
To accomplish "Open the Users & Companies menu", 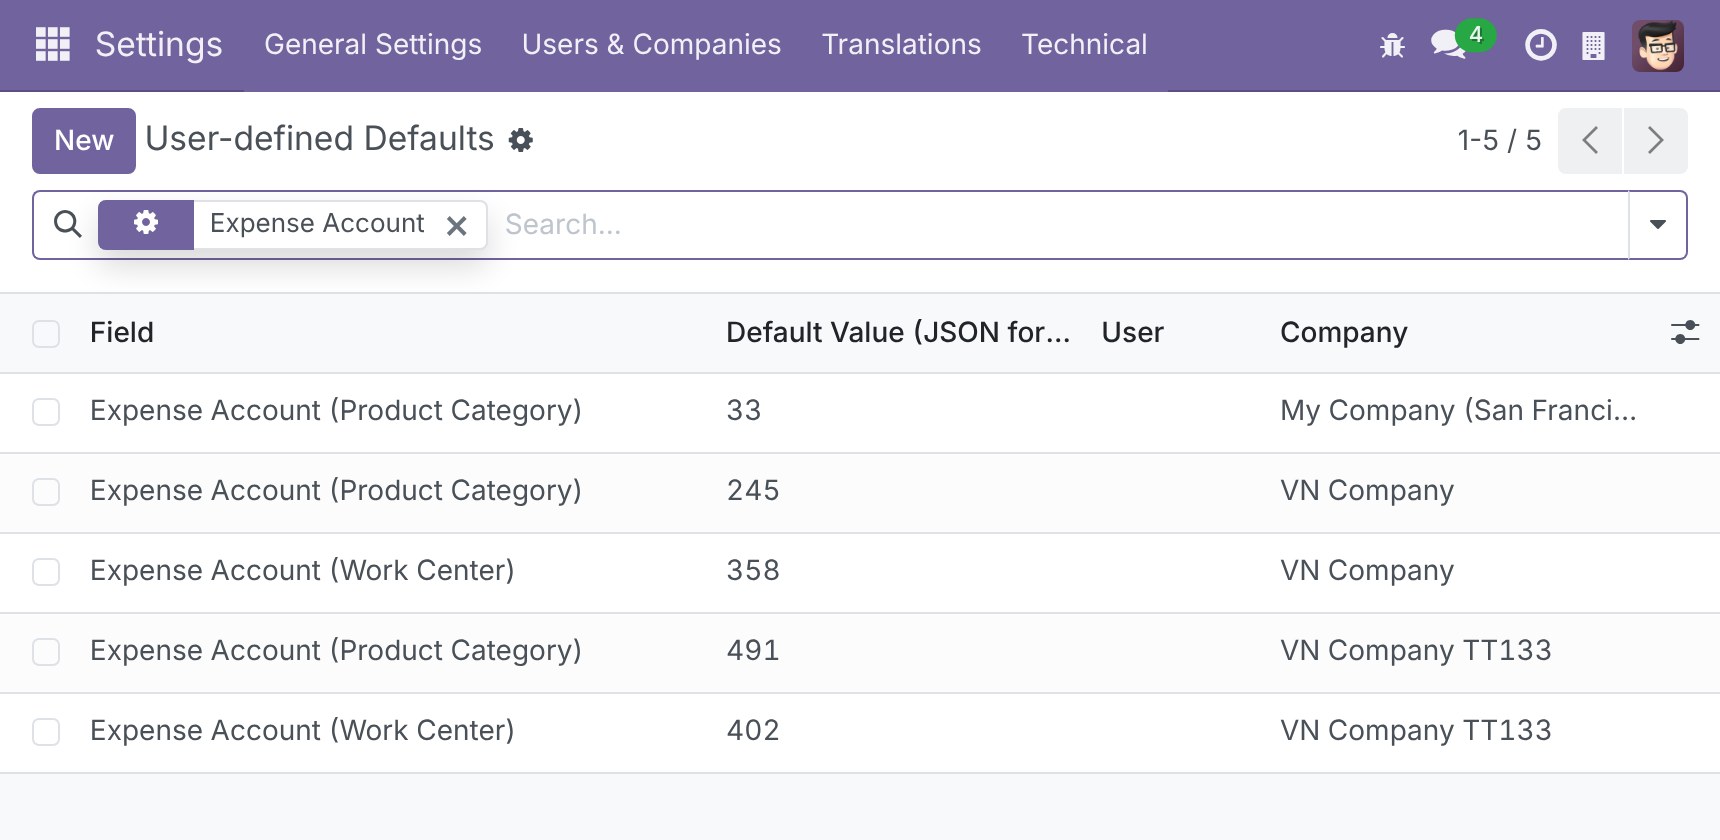I will pos(651,44).
